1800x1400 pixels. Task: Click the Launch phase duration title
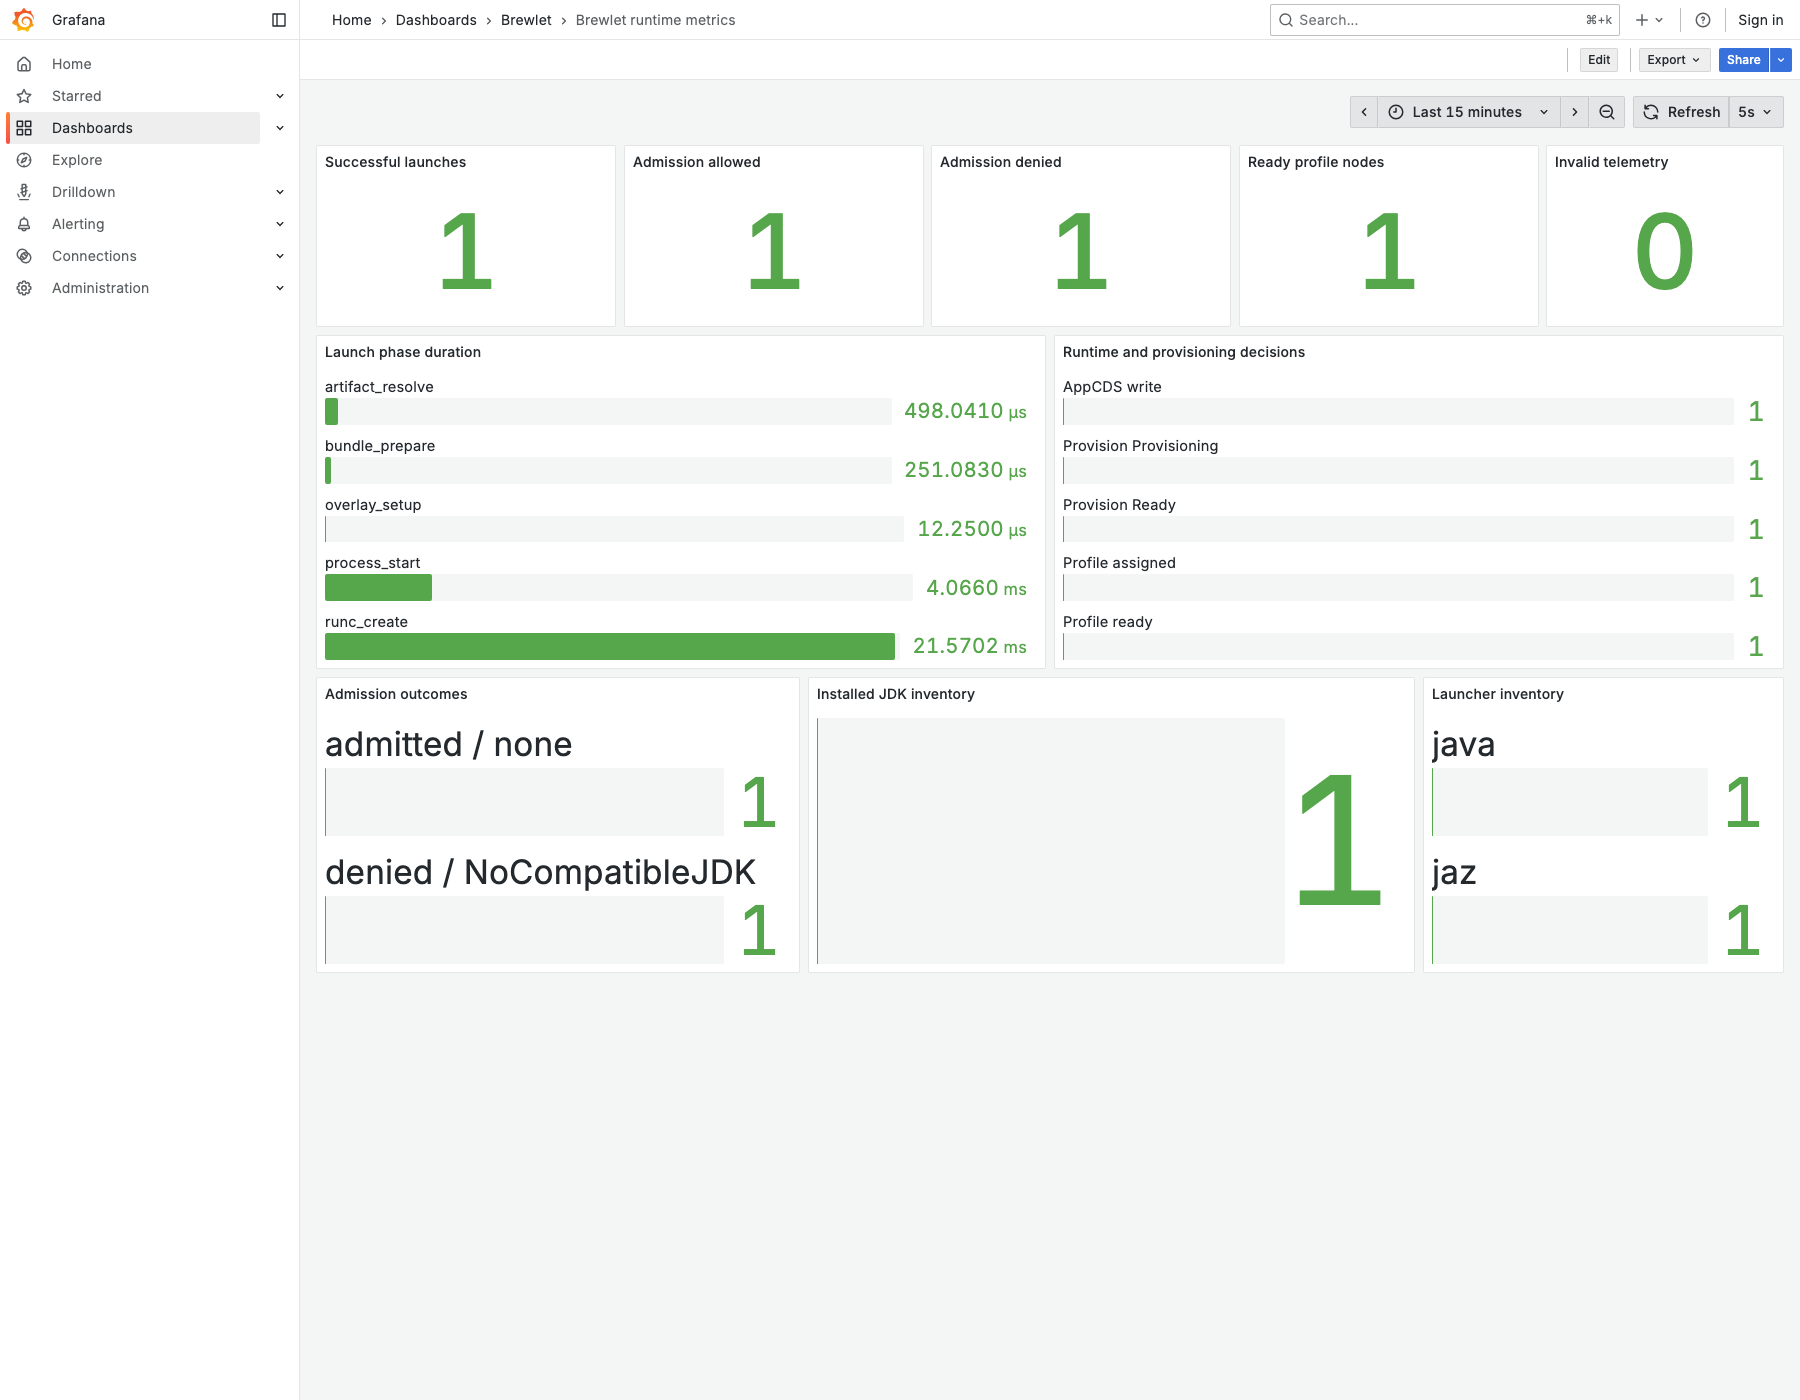point(403,352)
